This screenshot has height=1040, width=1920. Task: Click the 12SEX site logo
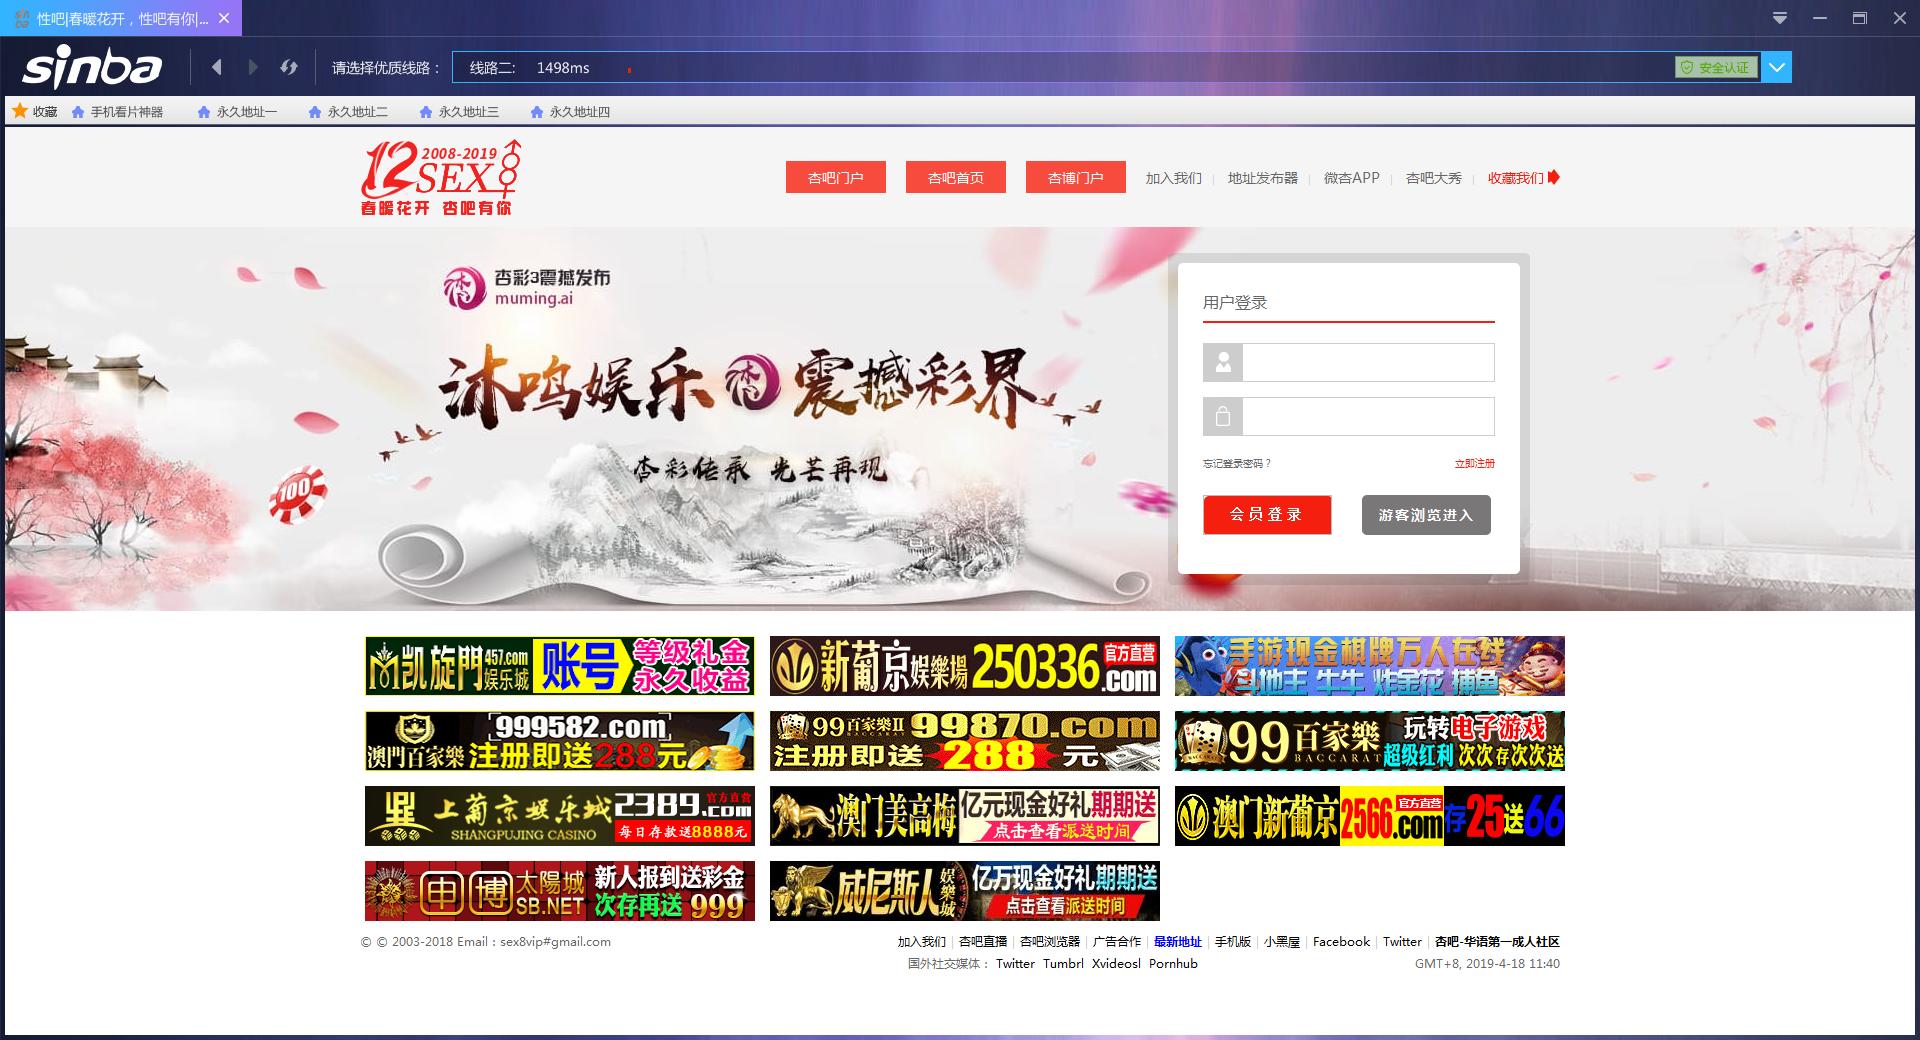pyautogui.click(x=441, y=178)
